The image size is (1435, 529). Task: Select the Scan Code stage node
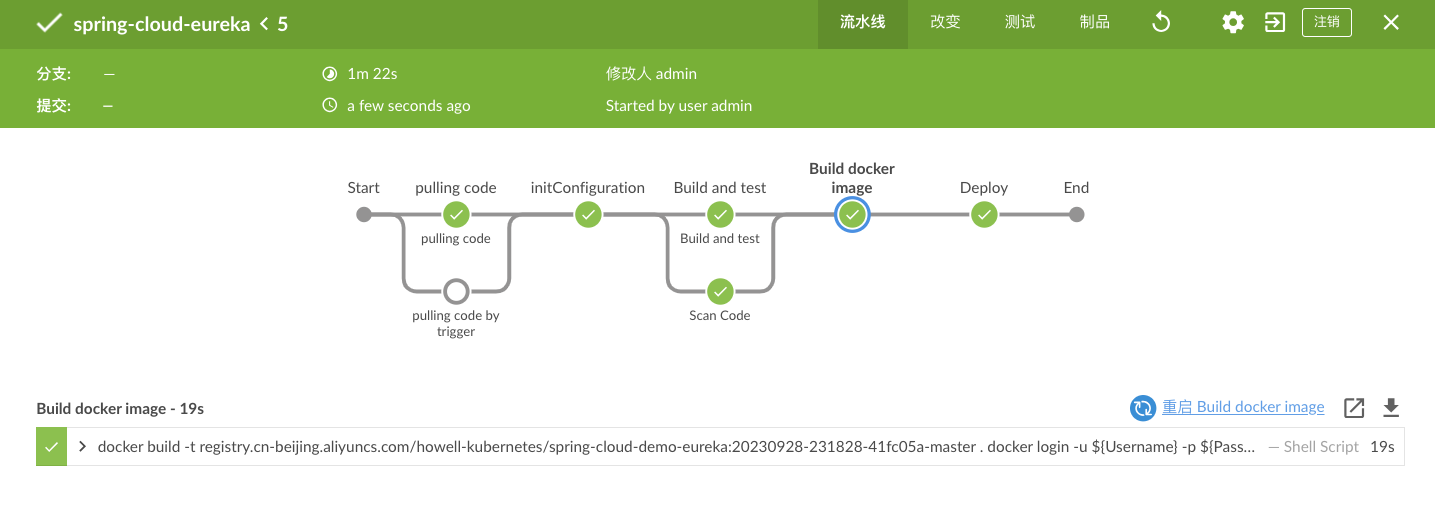(720, 291)
